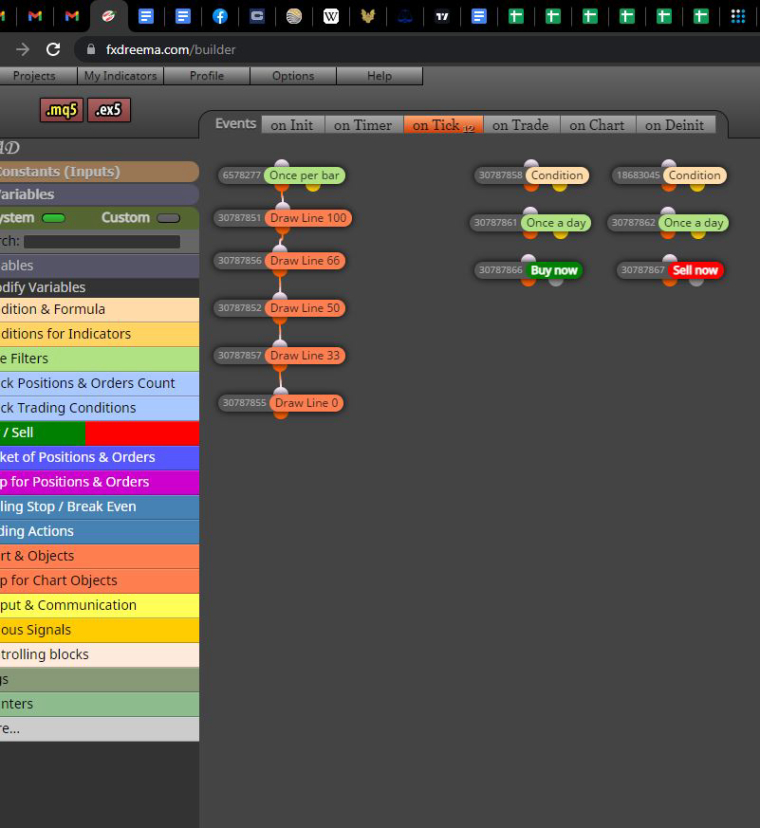Select the Draw Line 50 block

[305, 308]
